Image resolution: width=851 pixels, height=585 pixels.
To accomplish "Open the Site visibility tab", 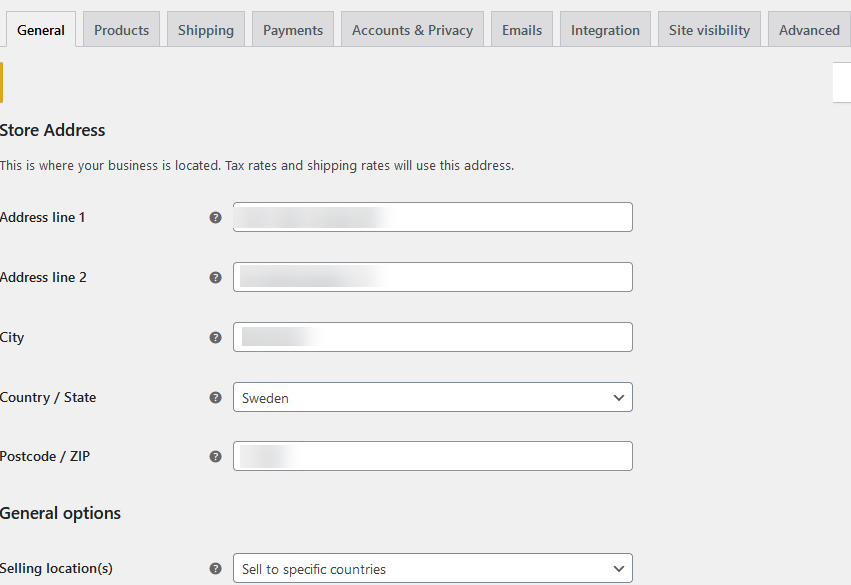I will pos(709,30).
